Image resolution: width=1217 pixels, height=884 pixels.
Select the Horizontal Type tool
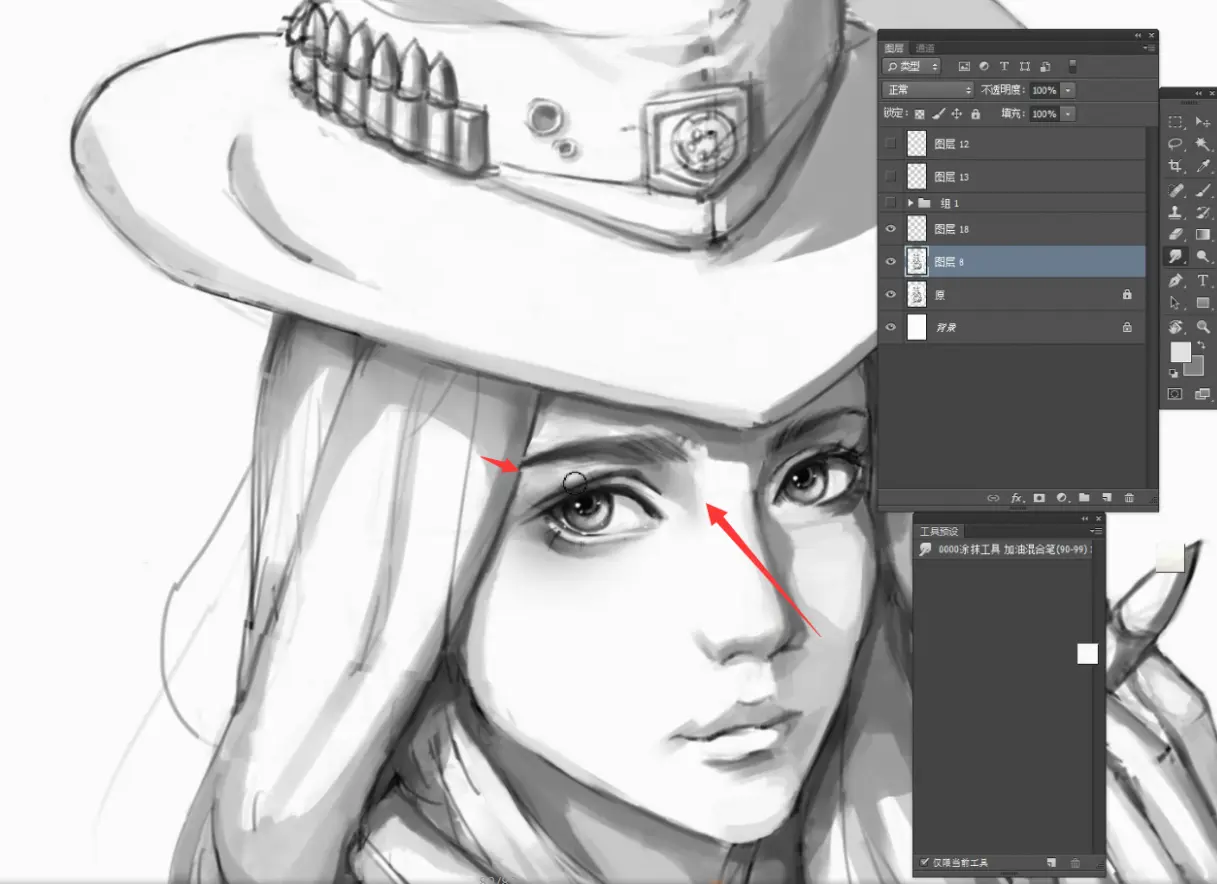coord(1203,281)
